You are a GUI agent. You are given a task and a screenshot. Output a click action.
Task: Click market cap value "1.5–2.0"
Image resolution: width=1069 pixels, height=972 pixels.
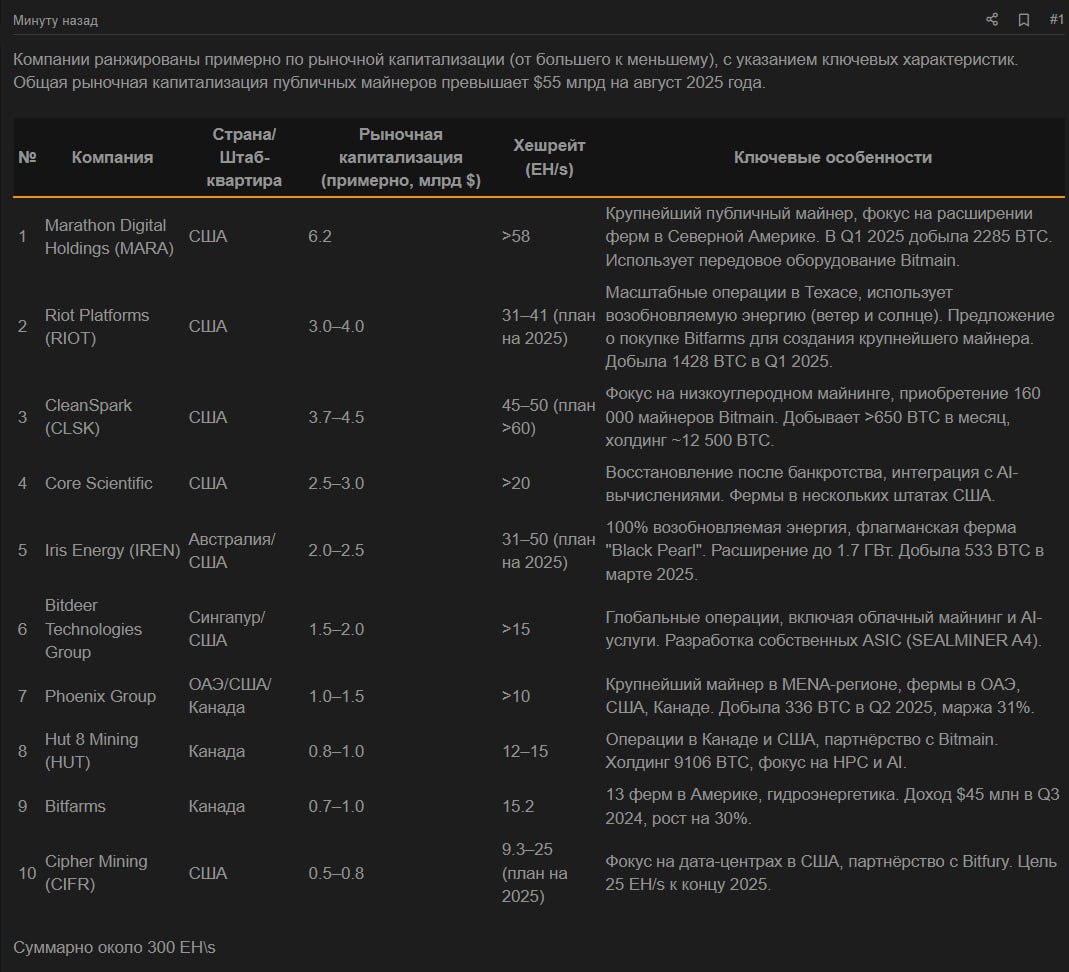pyautogui.click(x=336, y=628)
